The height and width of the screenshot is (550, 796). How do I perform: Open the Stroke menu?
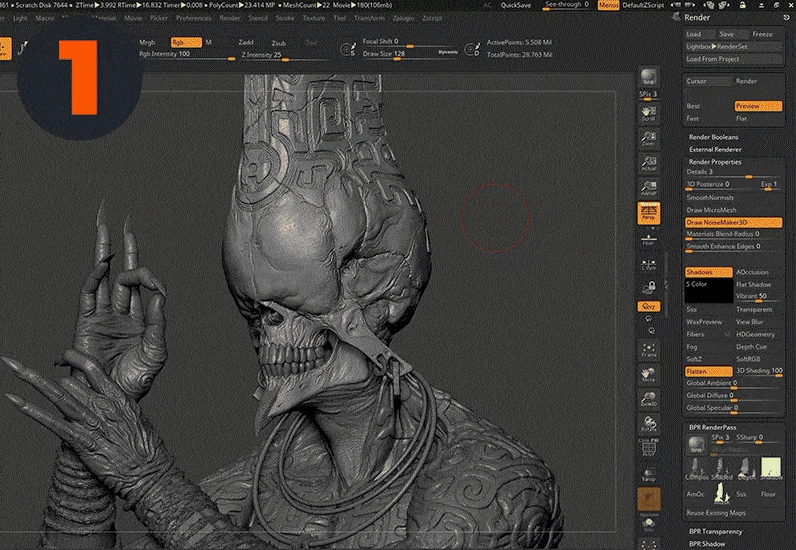tap(285, 18)
